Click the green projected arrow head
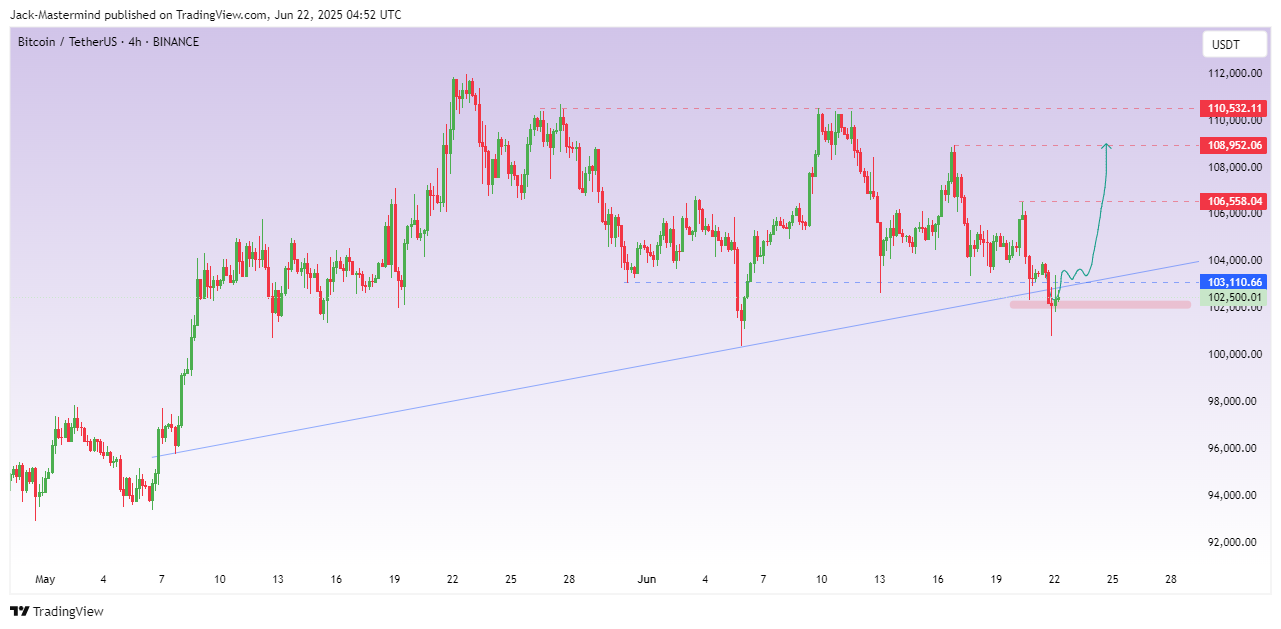The height and width of the screenshot is (629, 1281). coord(1107,147)
